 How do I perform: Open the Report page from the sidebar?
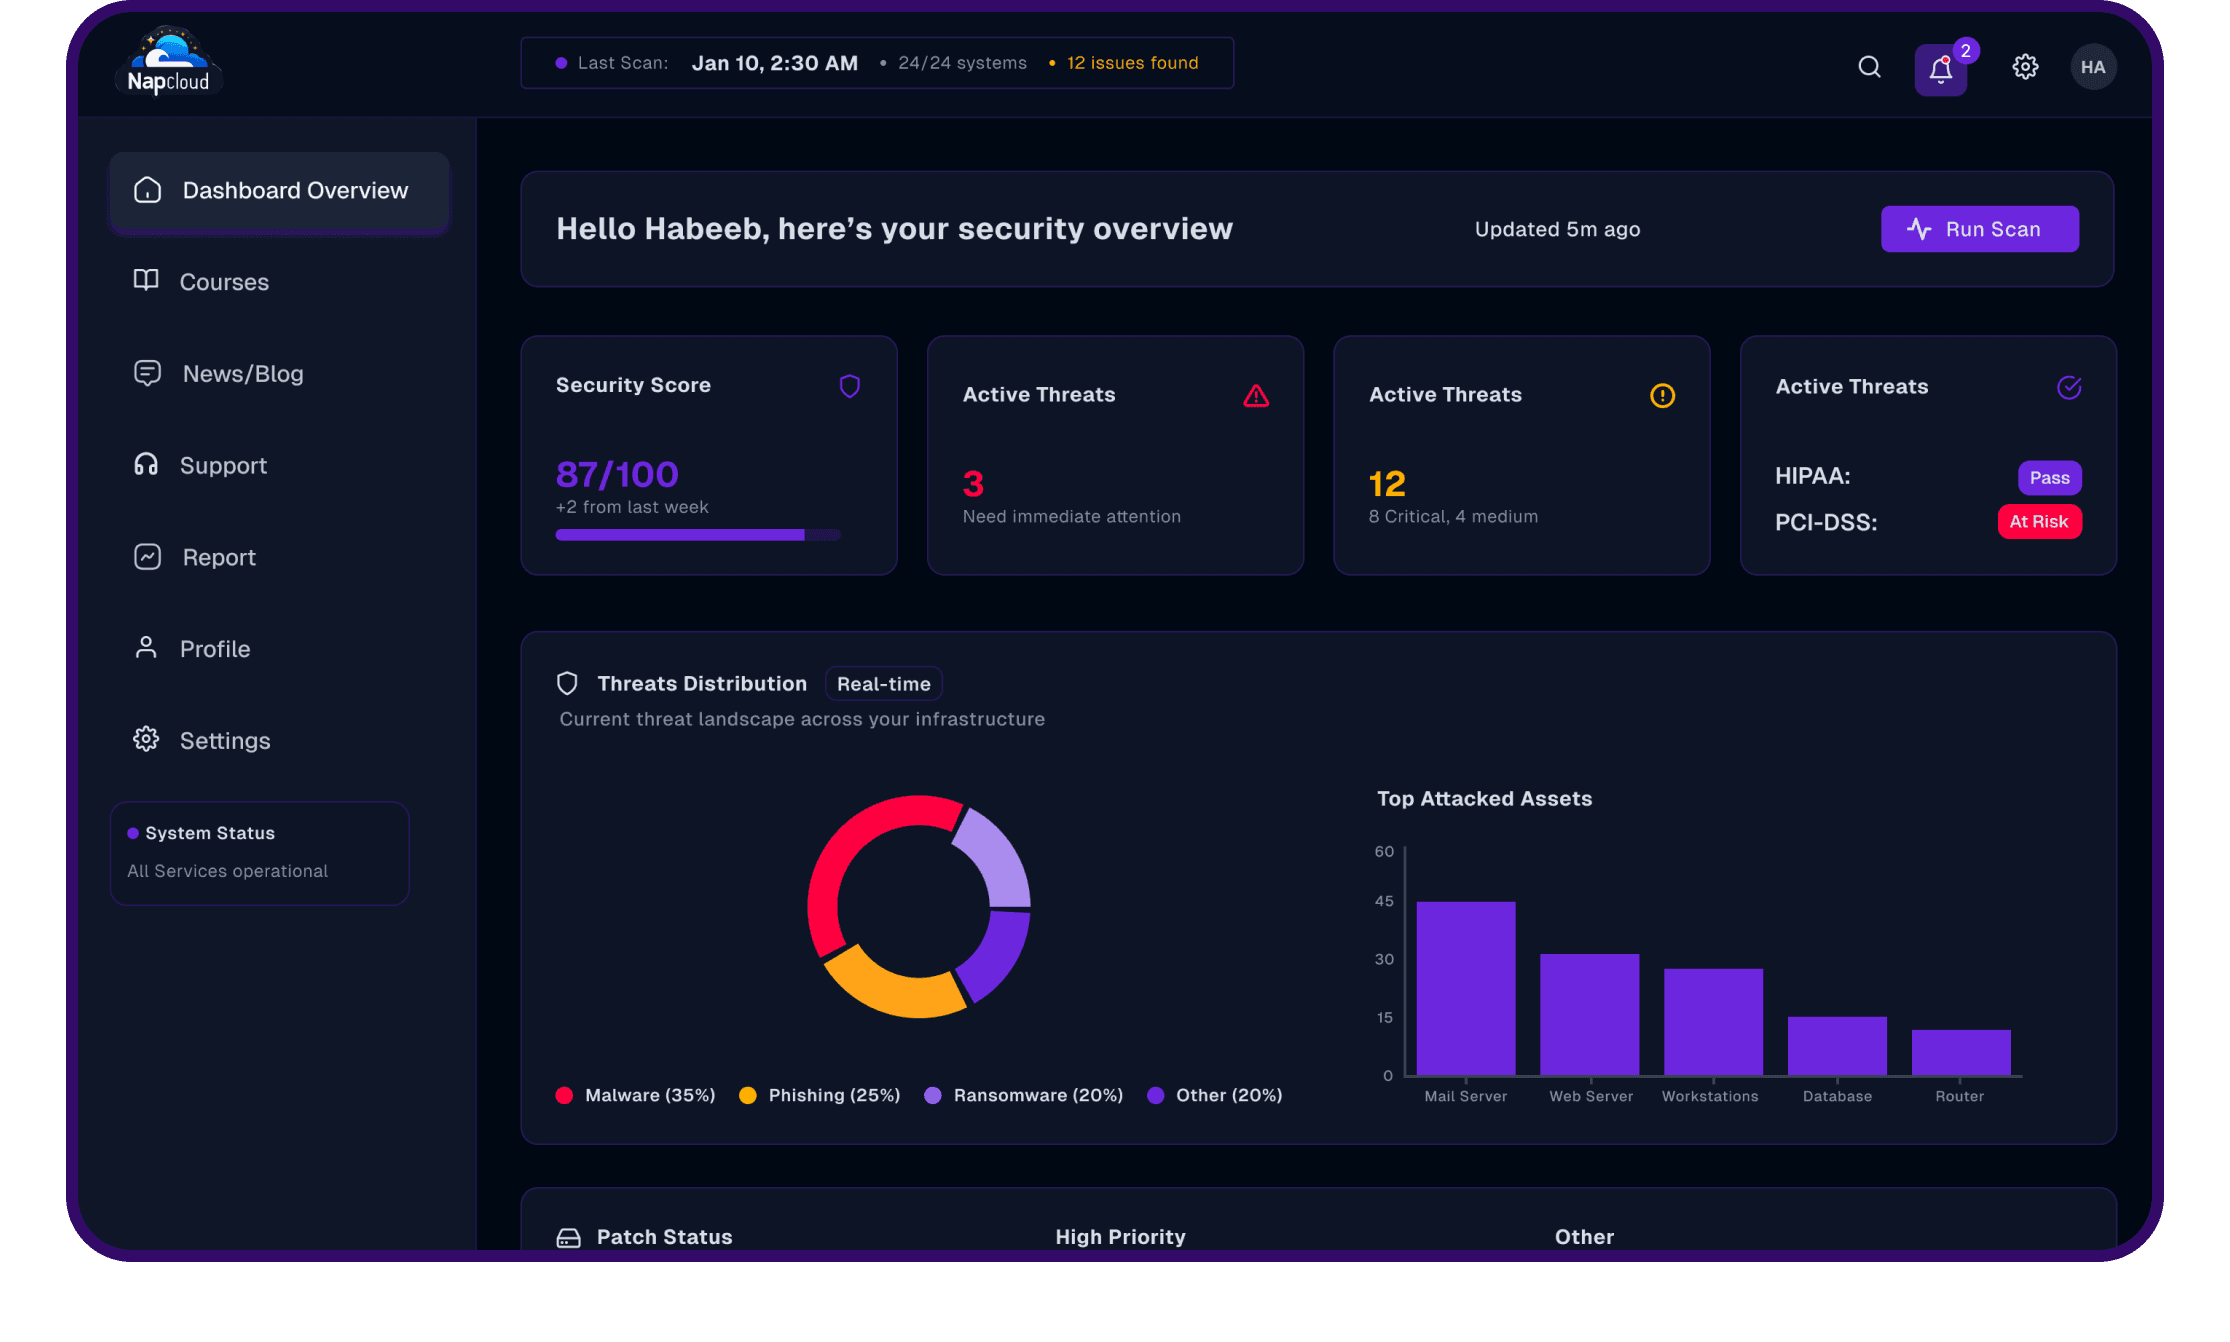coord(218,557)
